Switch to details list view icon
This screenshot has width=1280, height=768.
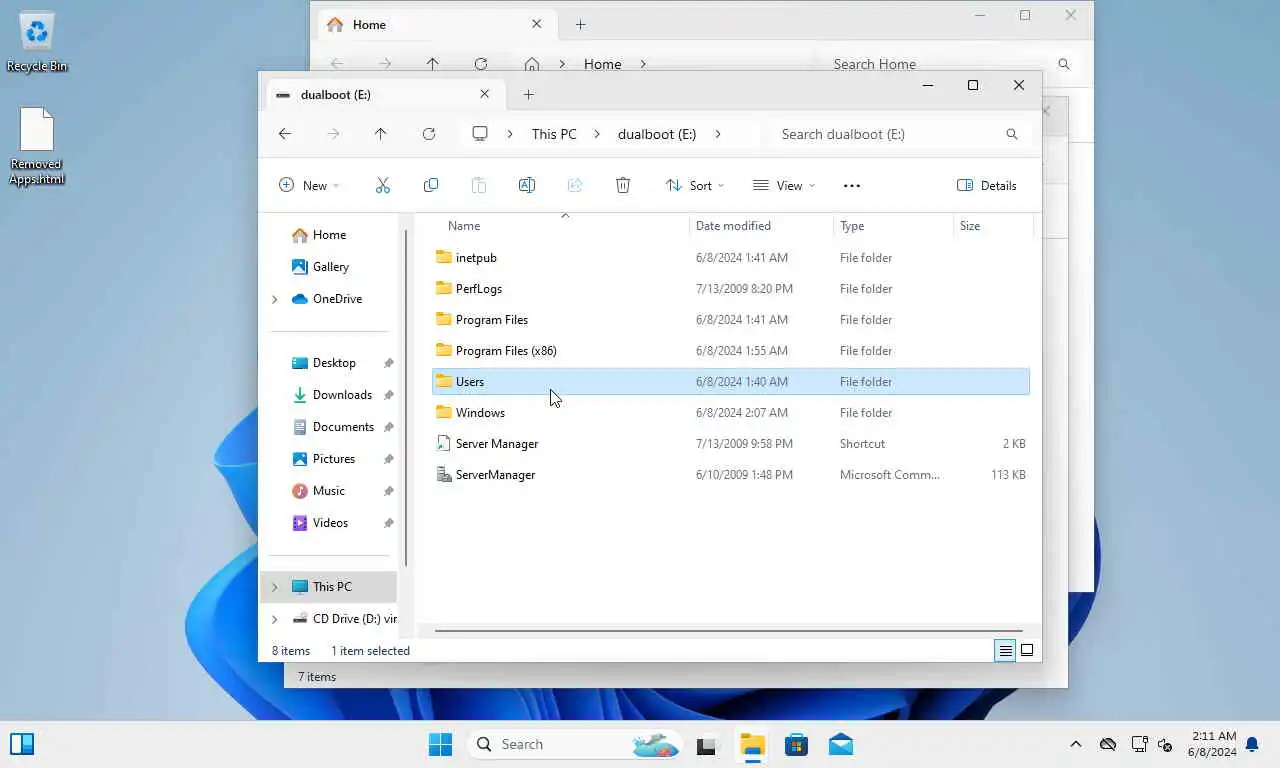[x=1005, y=651]
